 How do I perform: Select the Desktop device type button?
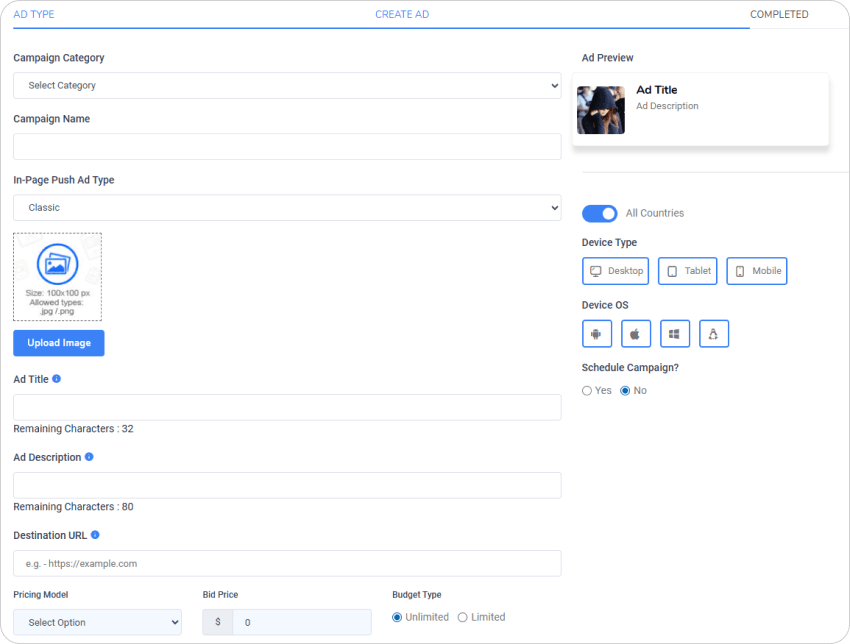616,271
